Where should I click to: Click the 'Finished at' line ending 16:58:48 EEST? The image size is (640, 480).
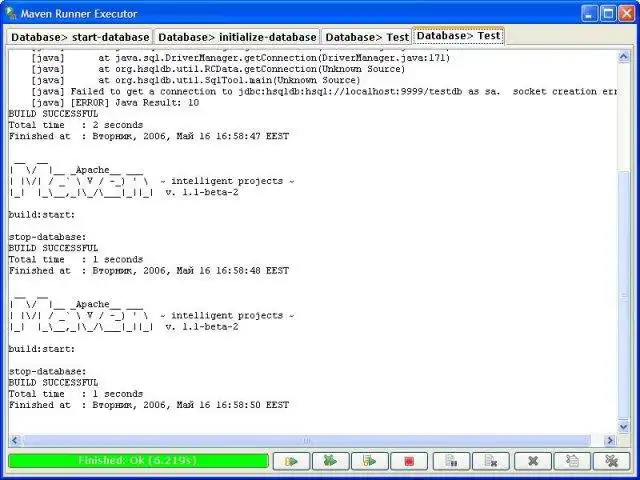pyautogui.click(x=149, y=271)
